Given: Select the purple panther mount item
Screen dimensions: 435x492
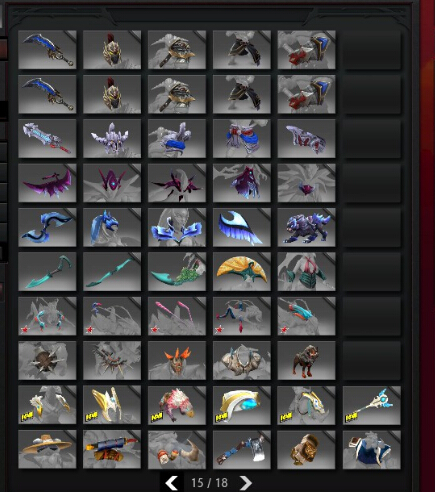Looking at the screenshot, I should [306, 227].
